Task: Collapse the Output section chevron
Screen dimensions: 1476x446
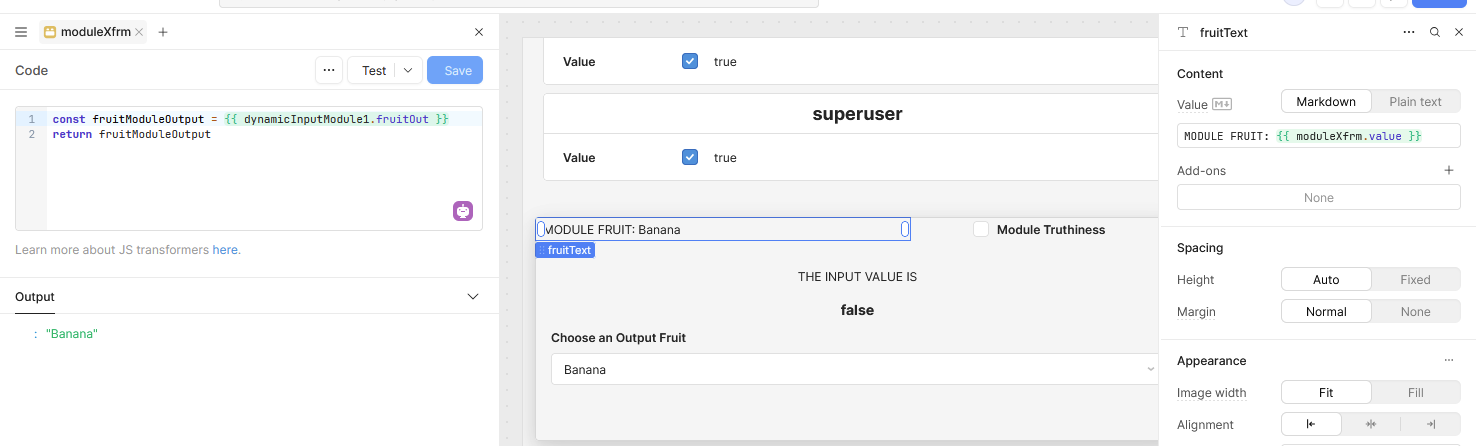Action: (x=474, y=297)
